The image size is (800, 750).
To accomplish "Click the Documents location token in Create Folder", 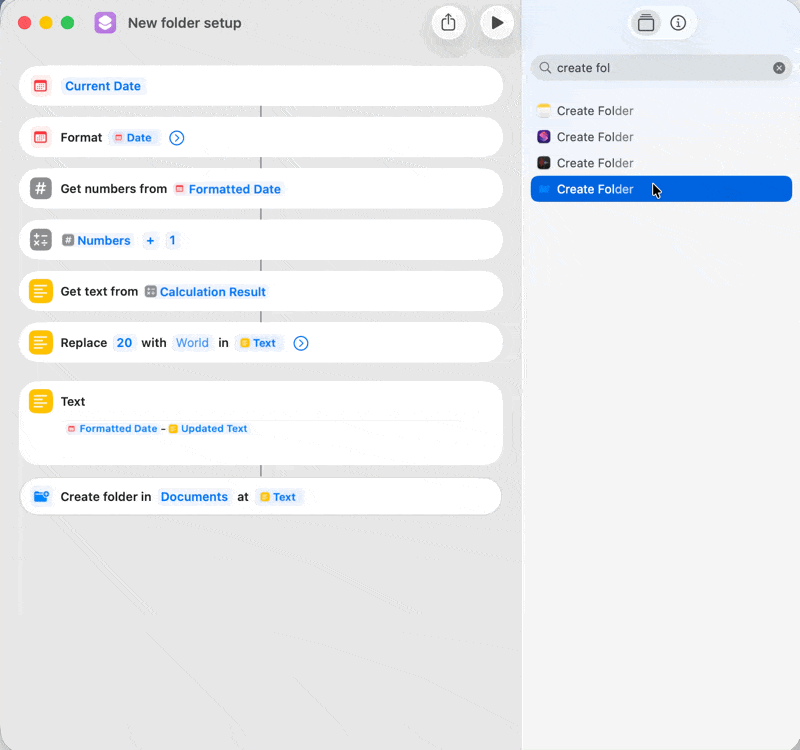I will pos(194,496).
